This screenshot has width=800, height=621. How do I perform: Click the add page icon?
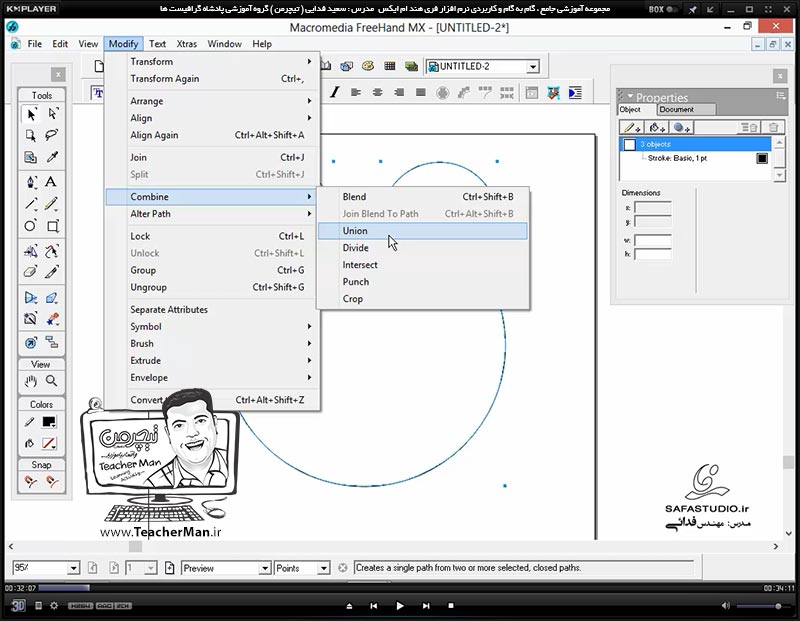point(169,567)
